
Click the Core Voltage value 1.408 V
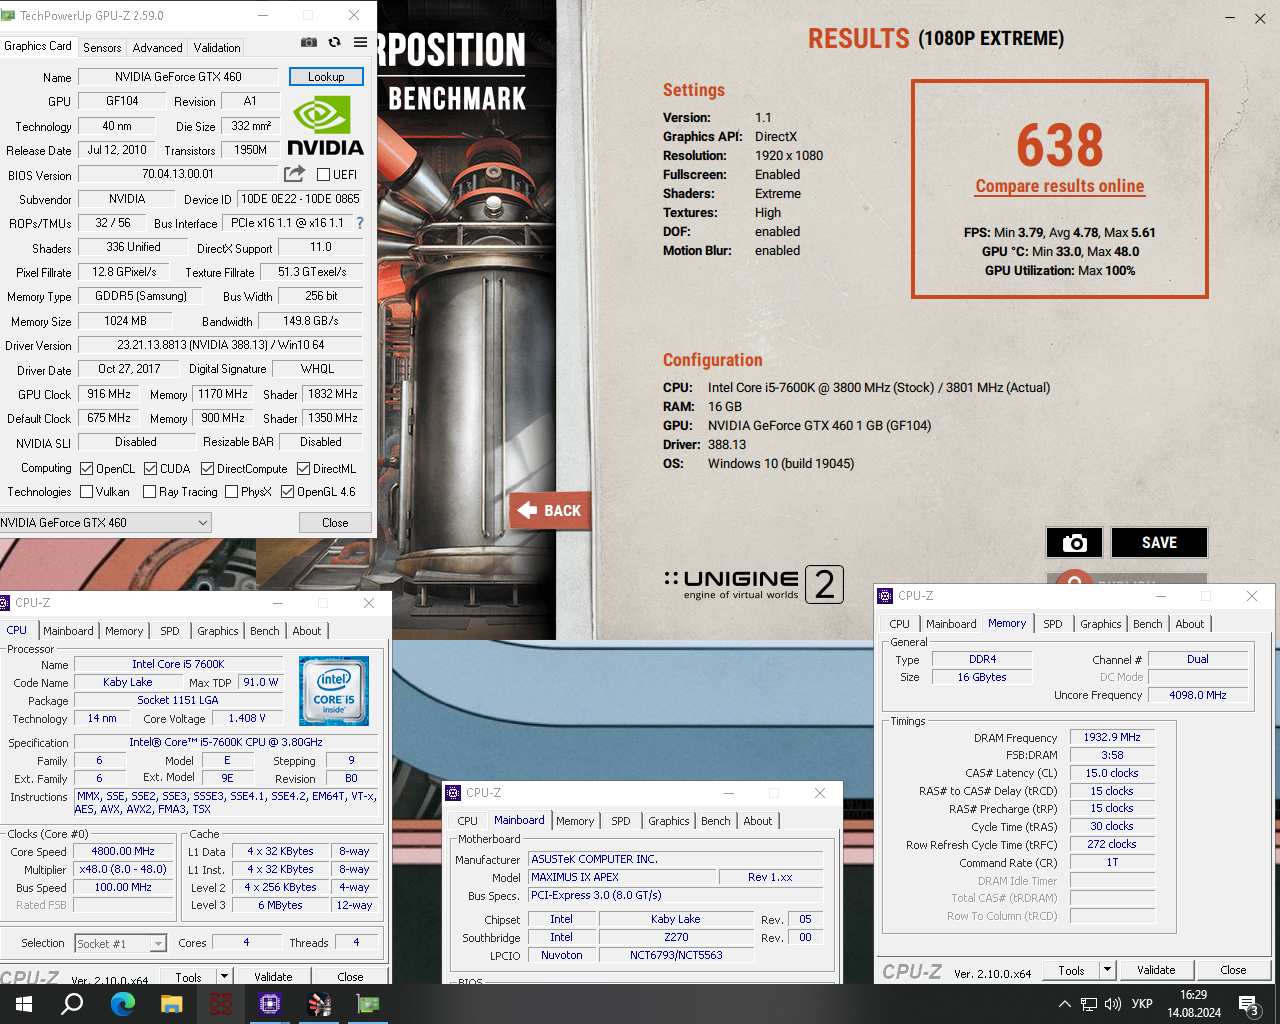click(x=248, y=718)
